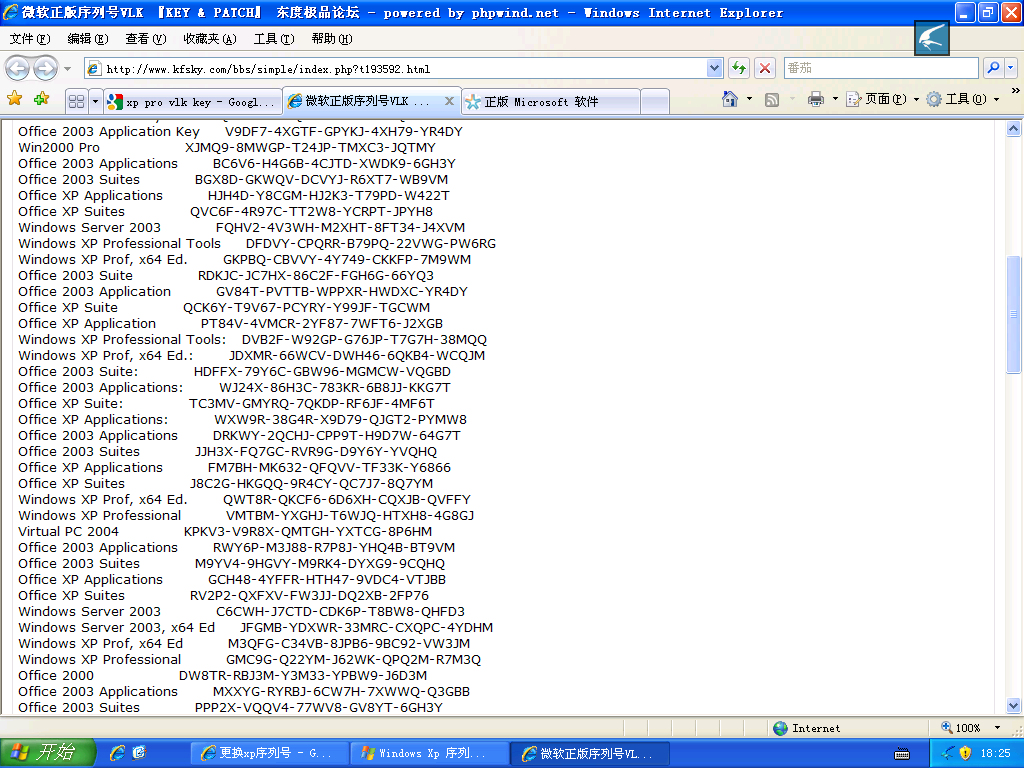Open the tab list dropdown
The image size is (1024, 768).
pyautogui.click(x=95, y=101)
